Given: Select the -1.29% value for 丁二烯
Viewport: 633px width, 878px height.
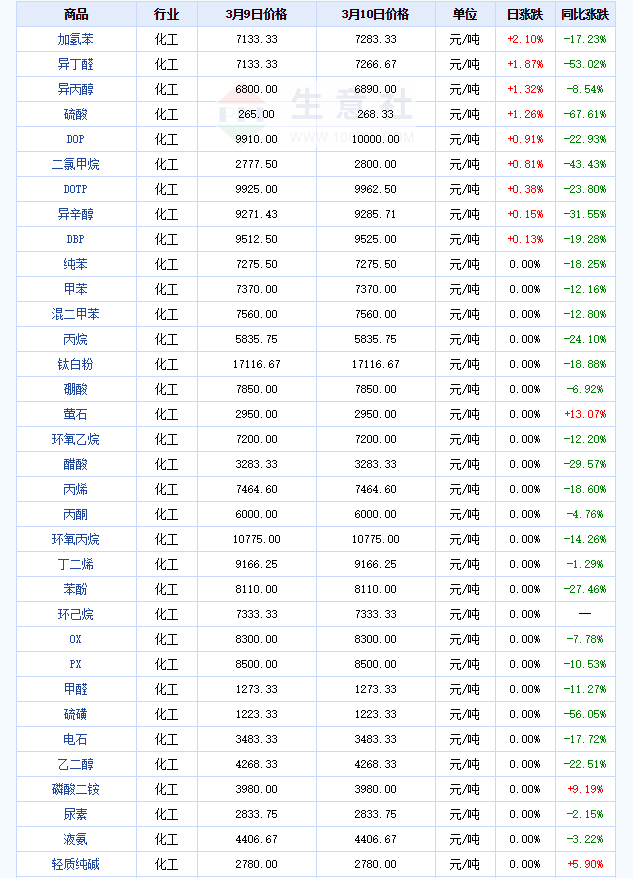Looking at the screenshot, I should coord(585,564).
